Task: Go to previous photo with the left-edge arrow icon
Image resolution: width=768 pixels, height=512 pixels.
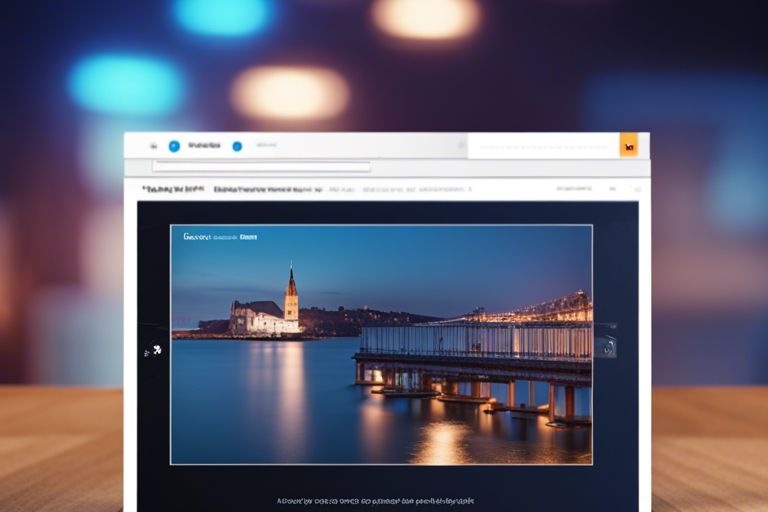Action: [155, 350]
